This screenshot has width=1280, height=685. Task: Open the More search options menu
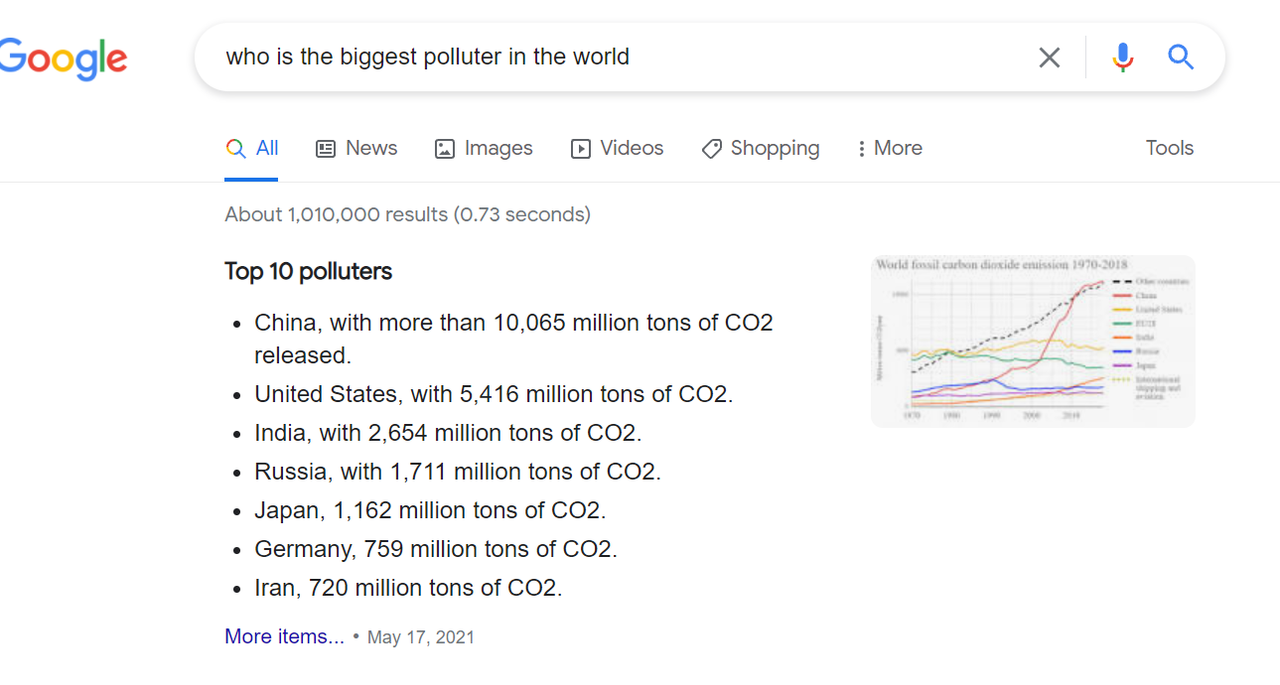[890, 149]
